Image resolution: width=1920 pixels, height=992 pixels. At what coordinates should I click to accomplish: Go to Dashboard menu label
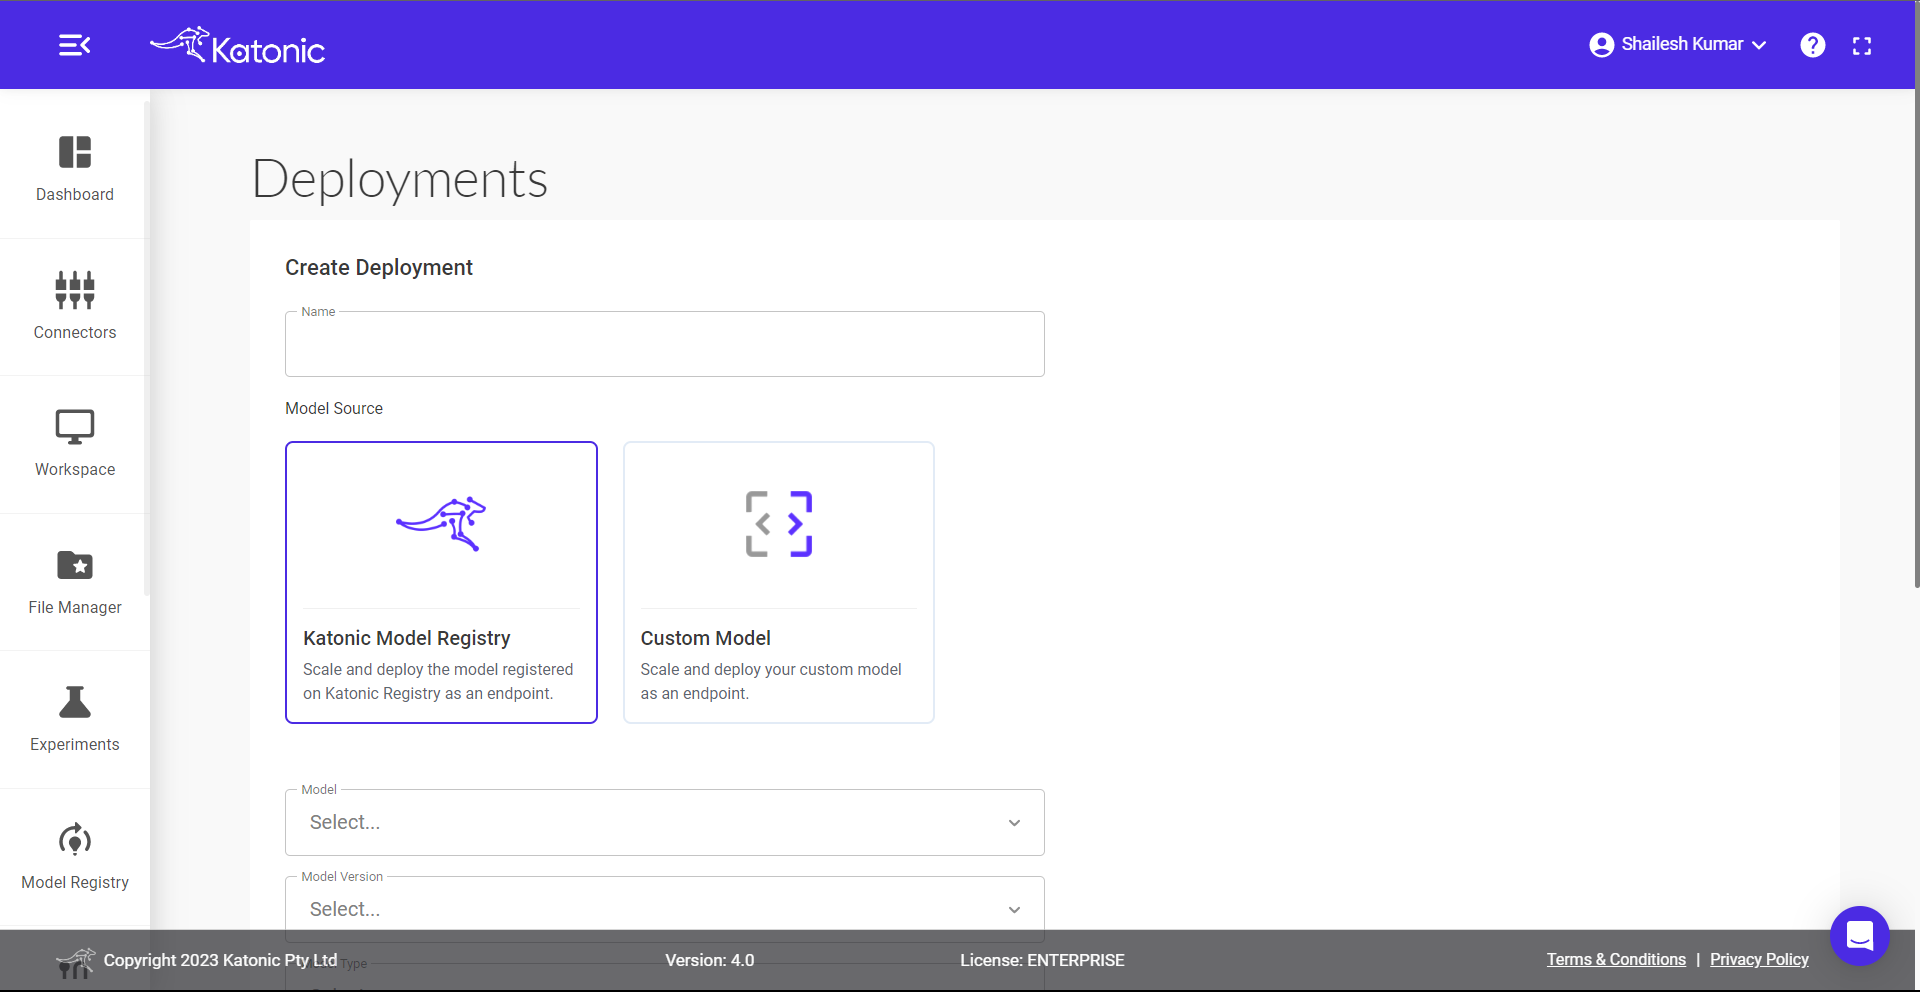pos(75,194)
